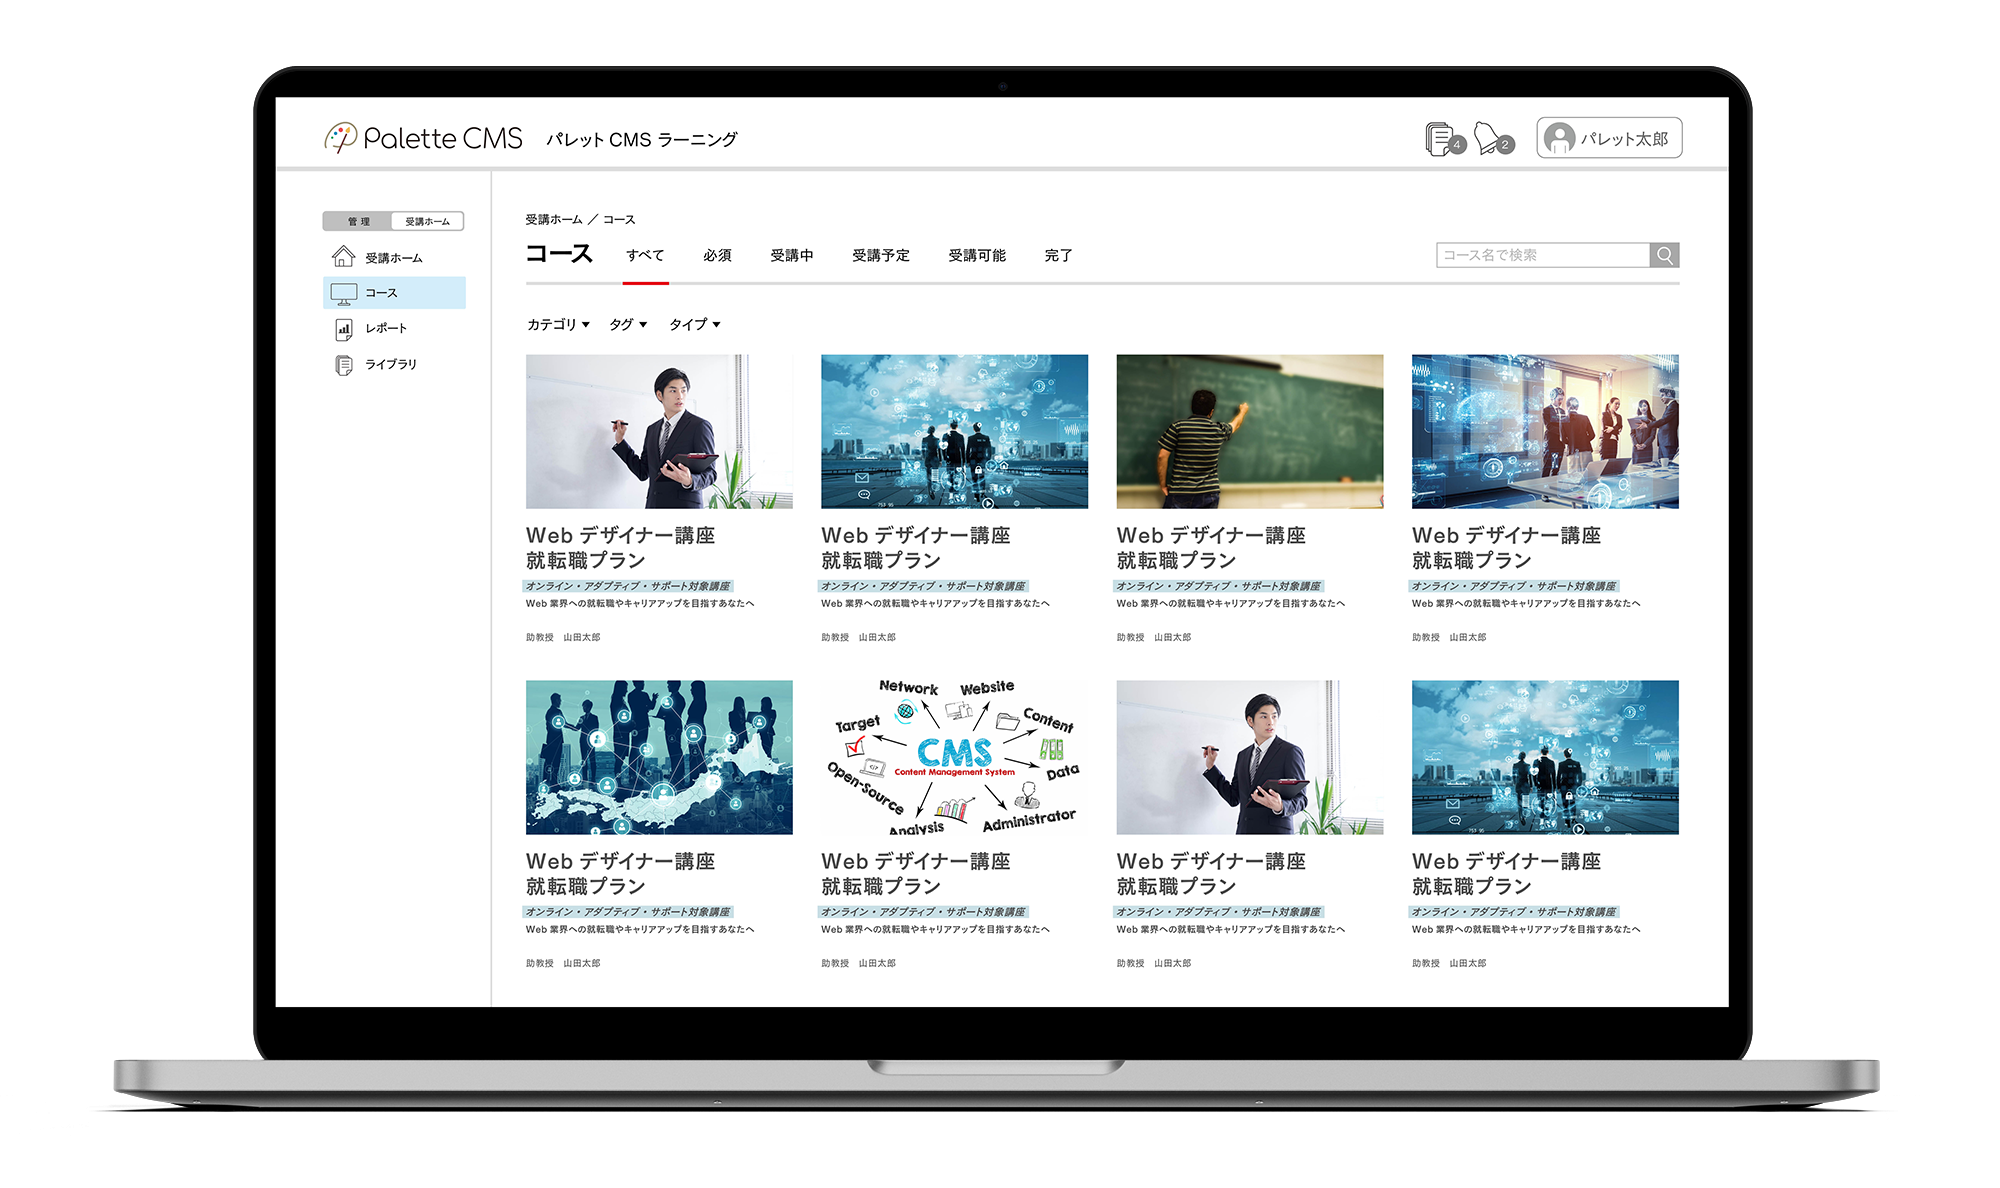2000x1188 pixels.
Task: Select the 必須 tab
Action: 717,256
